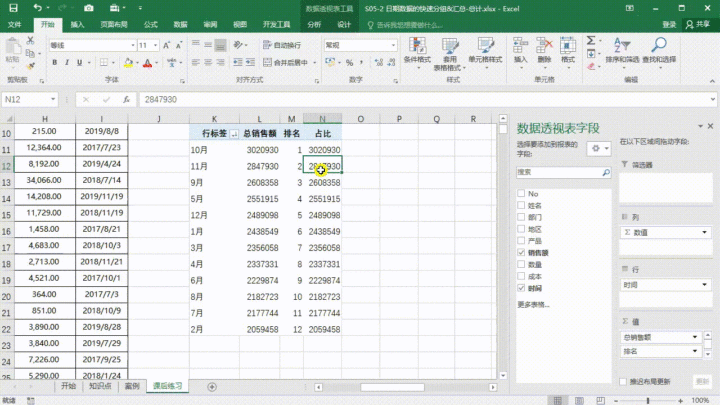Check the 产品 field
This screenshot has height=405, width=720.
(521, 240)
